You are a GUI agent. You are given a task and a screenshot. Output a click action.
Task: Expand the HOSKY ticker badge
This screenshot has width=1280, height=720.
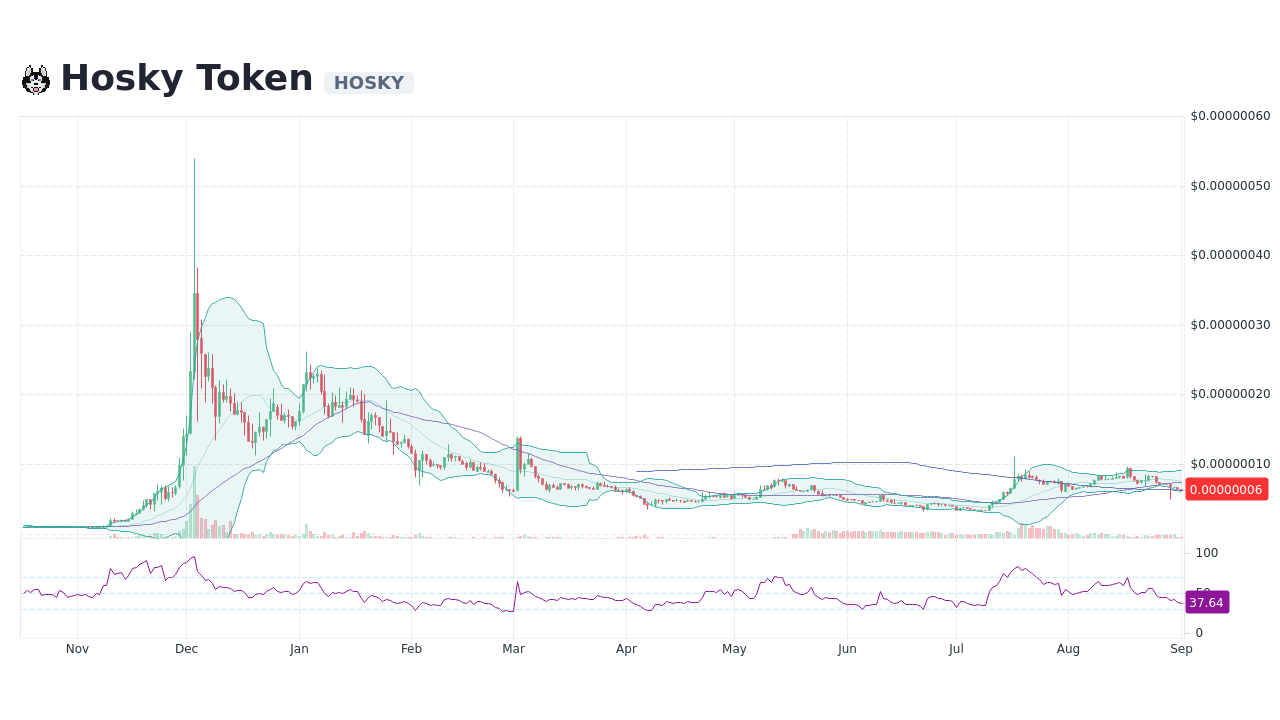(368, 82)
